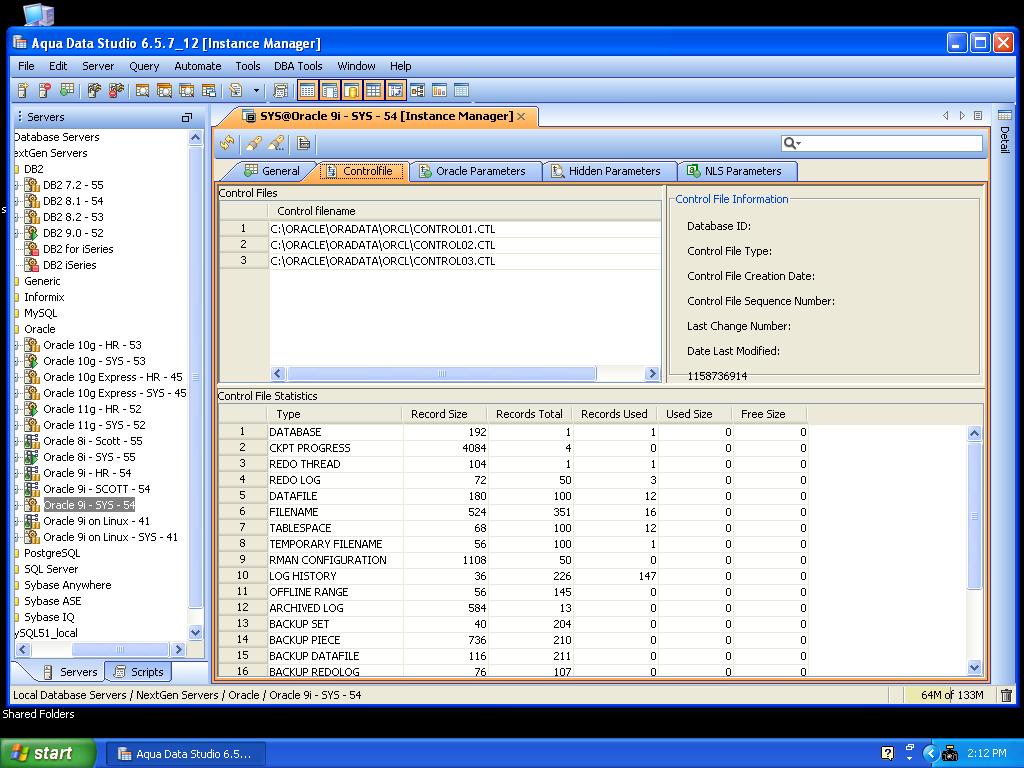Sort by the Records Used column header

615,414
